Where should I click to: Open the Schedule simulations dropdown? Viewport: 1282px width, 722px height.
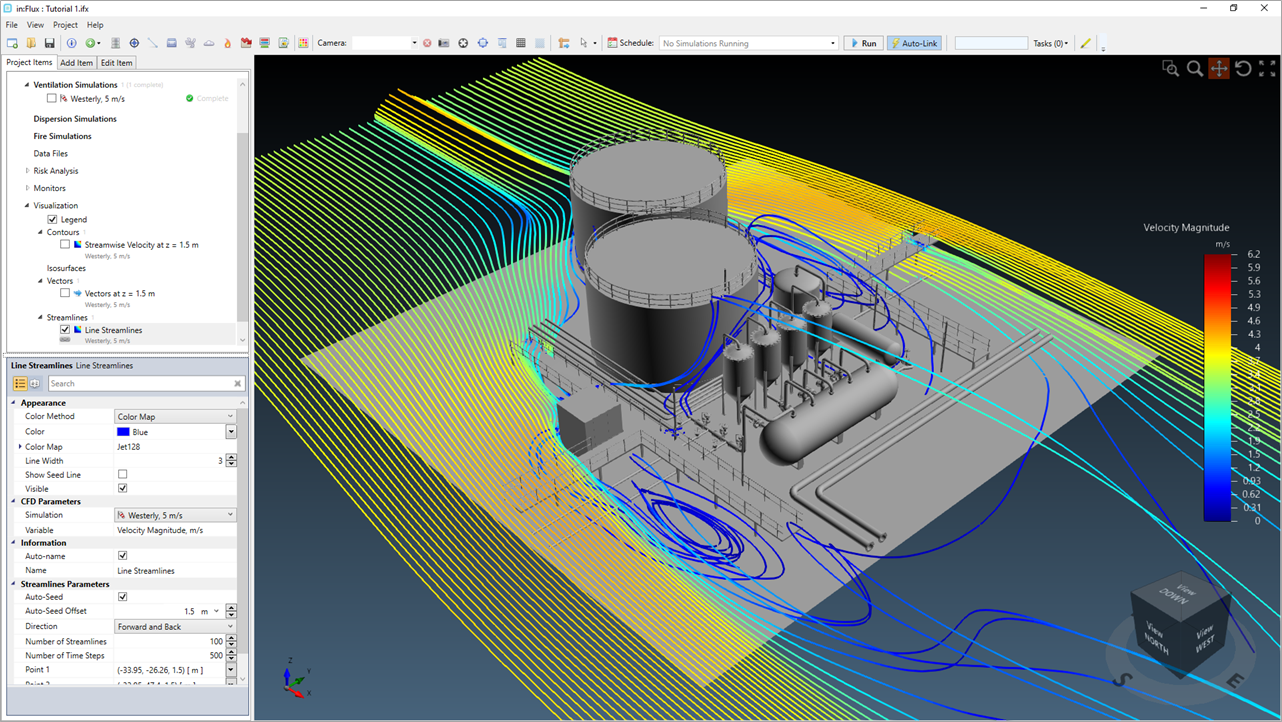(x=748, y=43)
